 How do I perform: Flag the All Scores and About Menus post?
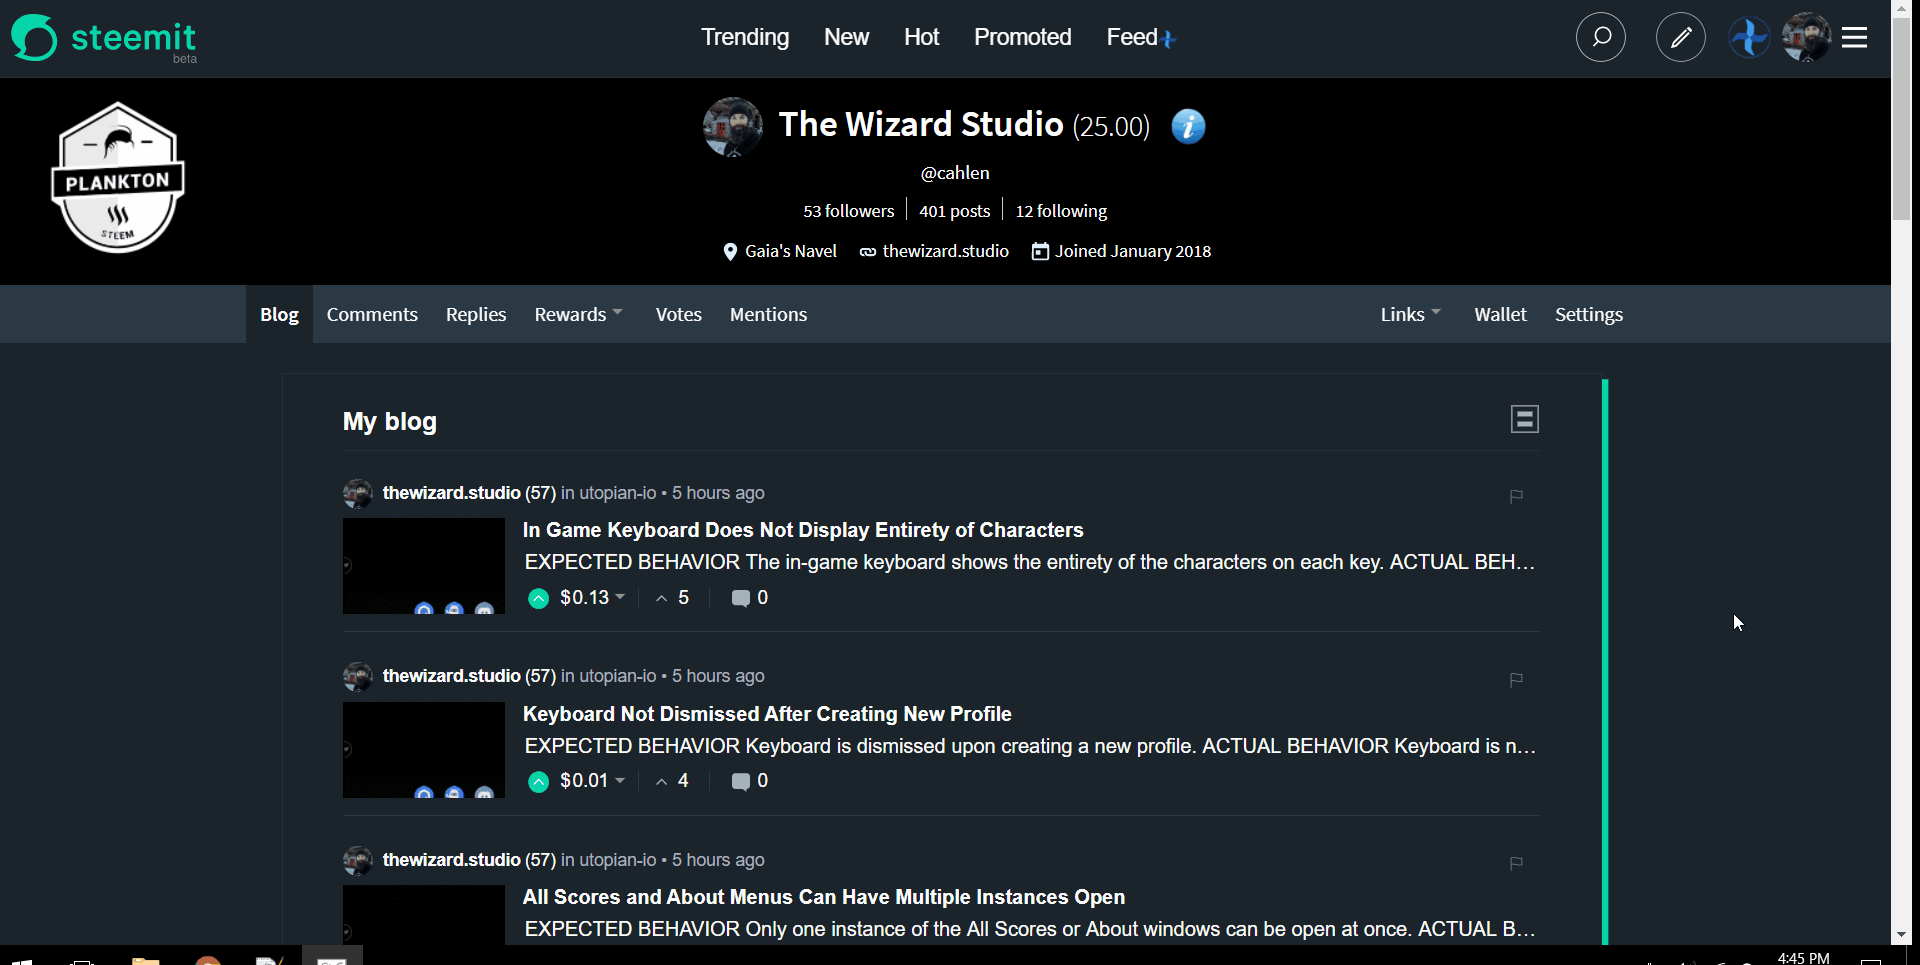pyautogui.click(x=1516, y=863)
